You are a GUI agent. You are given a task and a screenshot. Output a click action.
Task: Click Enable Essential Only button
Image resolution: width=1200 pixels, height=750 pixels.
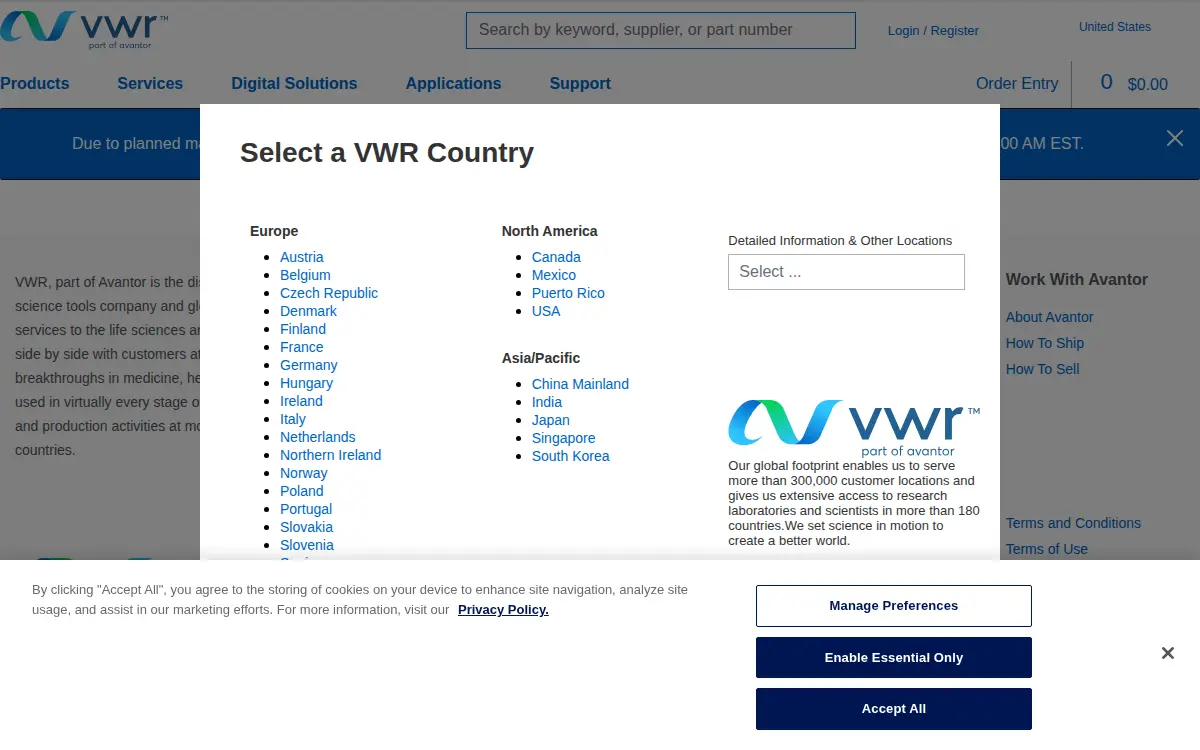click(x=894, y=658)
